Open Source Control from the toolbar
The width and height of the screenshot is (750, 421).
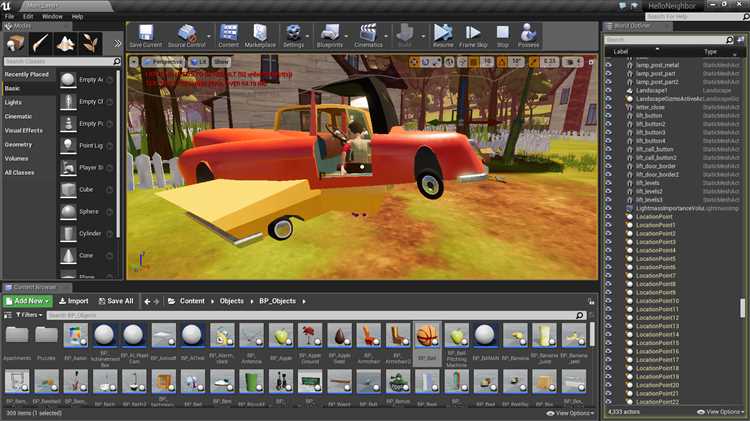(x=187, y=35)
